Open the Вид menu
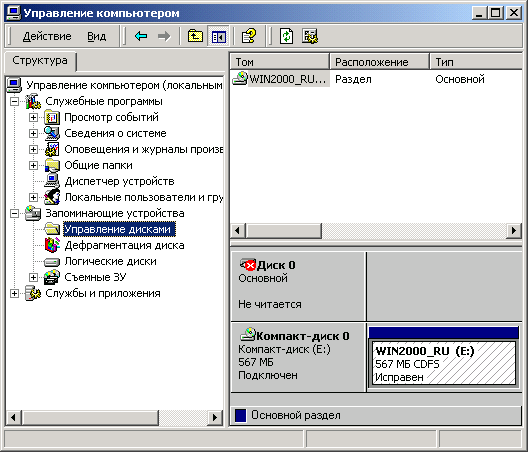 click(97, 36)
